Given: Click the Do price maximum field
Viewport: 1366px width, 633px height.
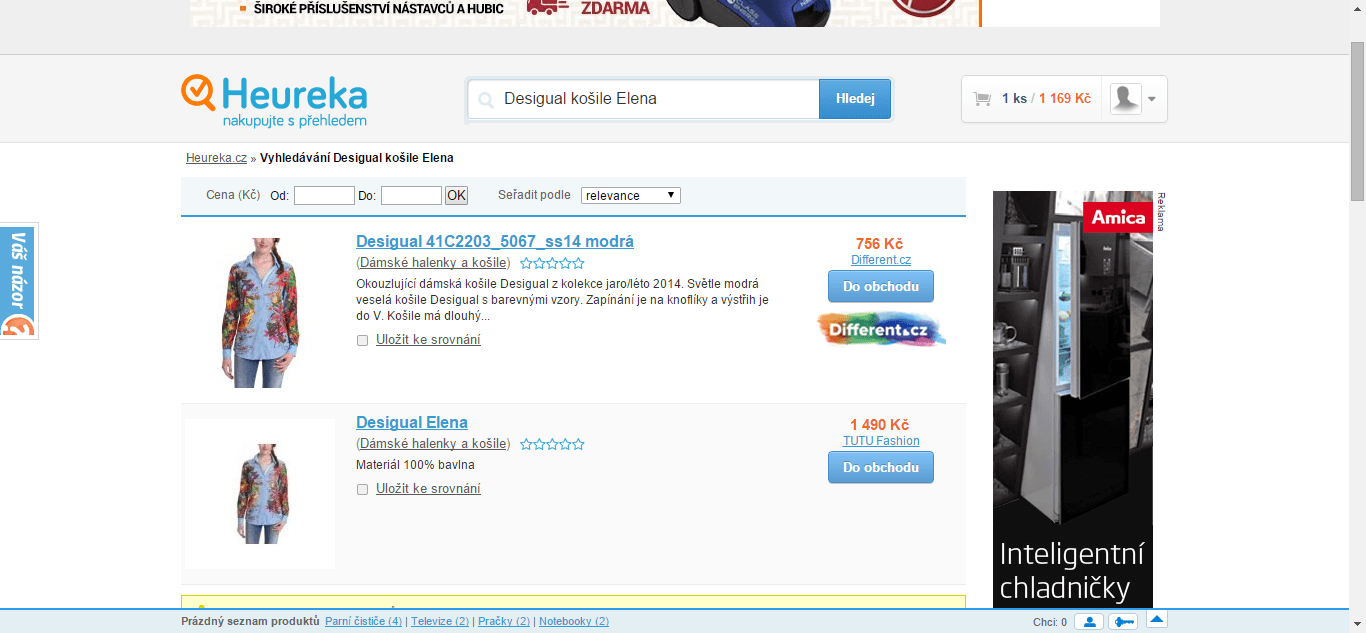Looking at the screenshot, I should click(x=411, y=196).
